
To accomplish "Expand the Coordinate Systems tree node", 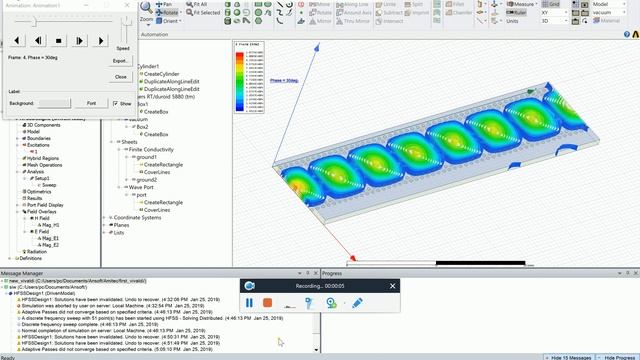I will tap(104, 218).
